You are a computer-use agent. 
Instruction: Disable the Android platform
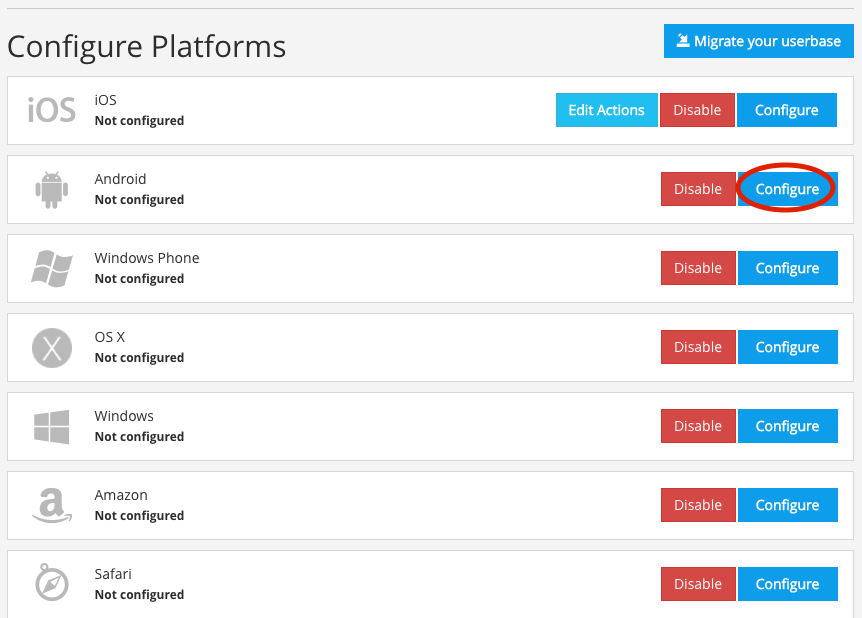click(698, 189)
